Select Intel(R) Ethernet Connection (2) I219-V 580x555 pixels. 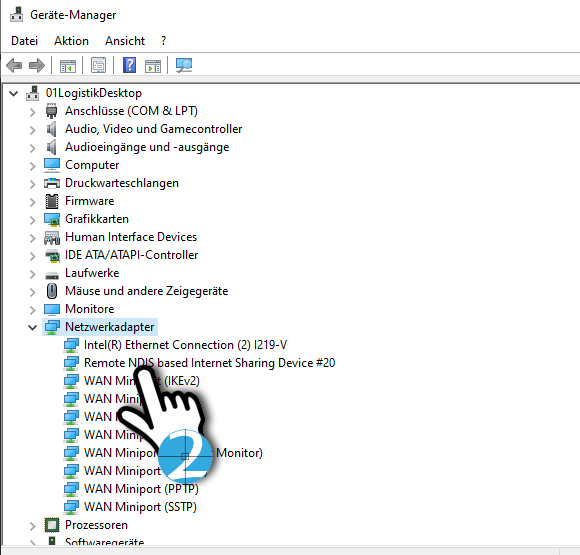point(185,345)
